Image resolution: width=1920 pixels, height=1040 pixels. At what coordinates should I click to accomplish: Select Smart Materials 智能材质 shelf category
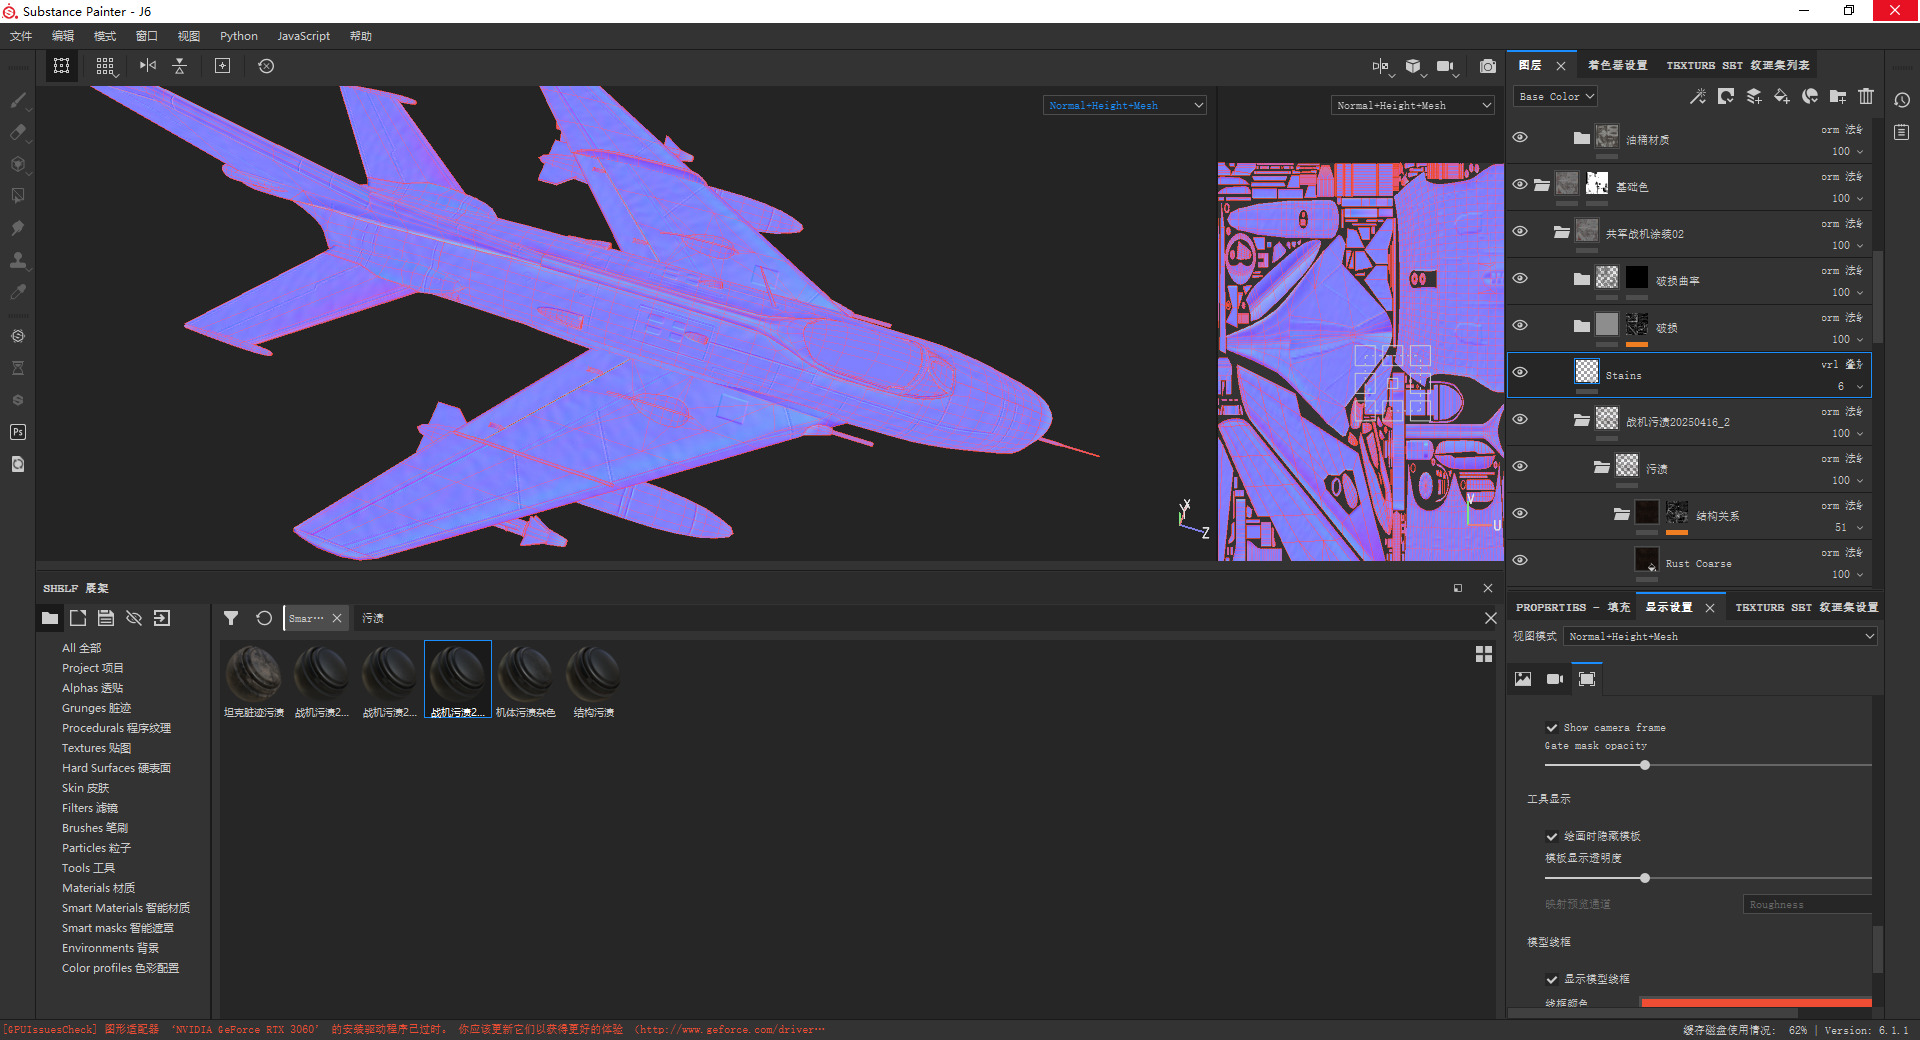pos(126,908)
